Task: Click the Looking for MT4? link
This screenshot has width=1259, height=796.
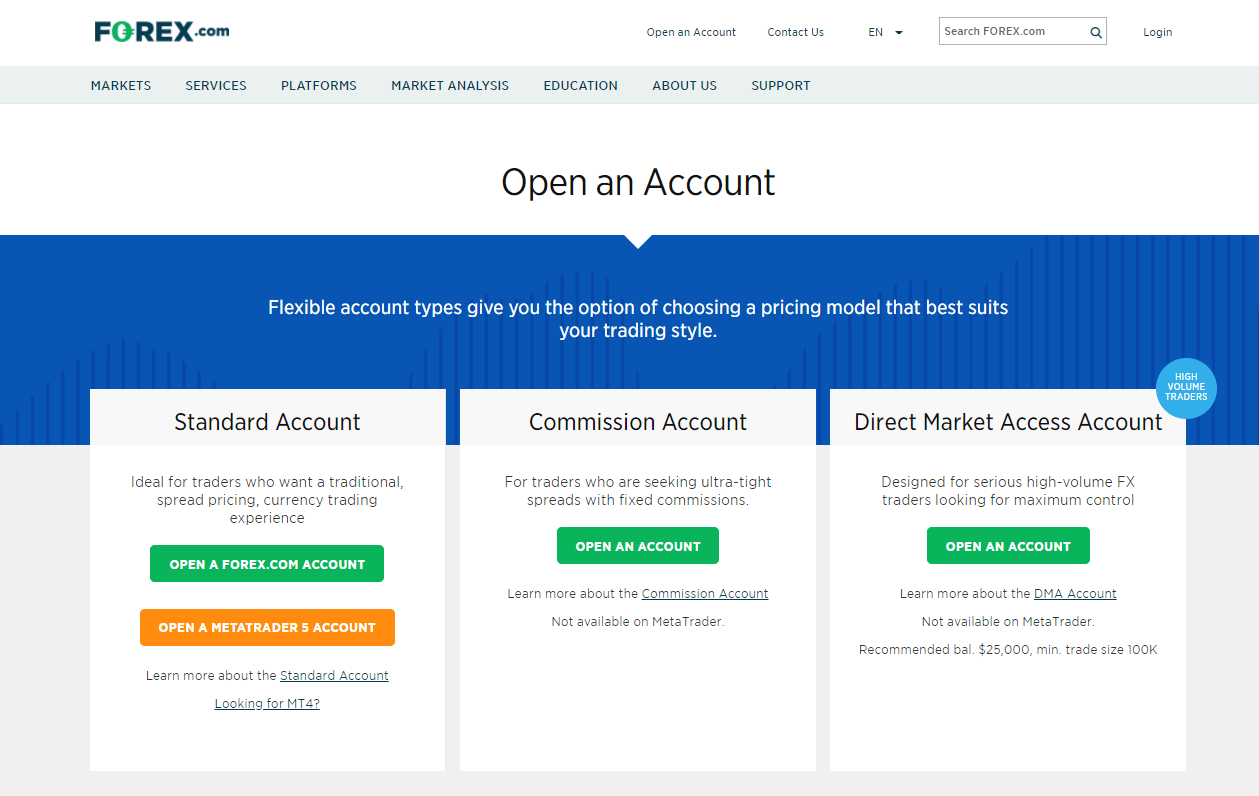Action: pyautogui.click(x=267, y=704)
